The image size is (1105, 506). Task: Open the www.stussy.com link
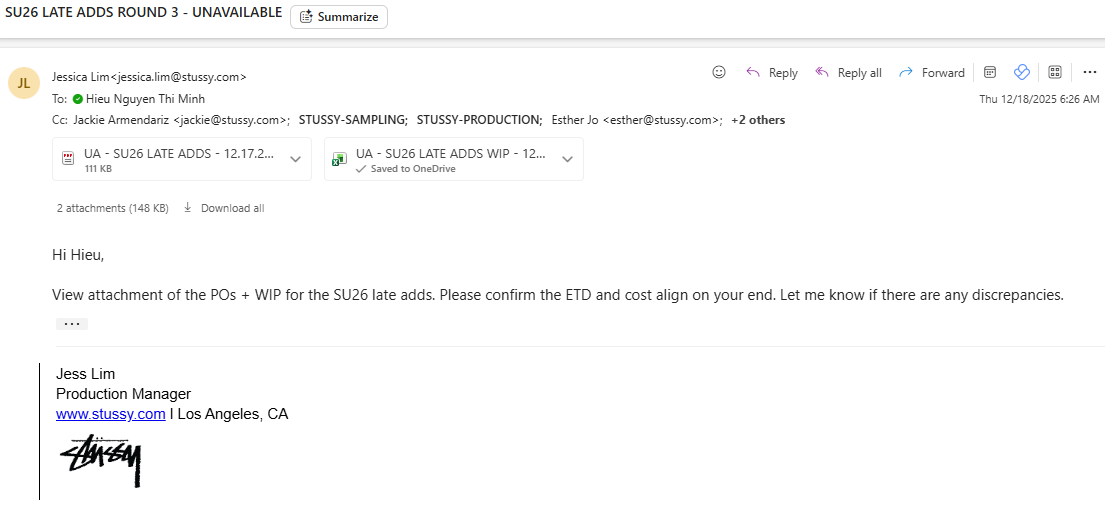coord(110,414)
